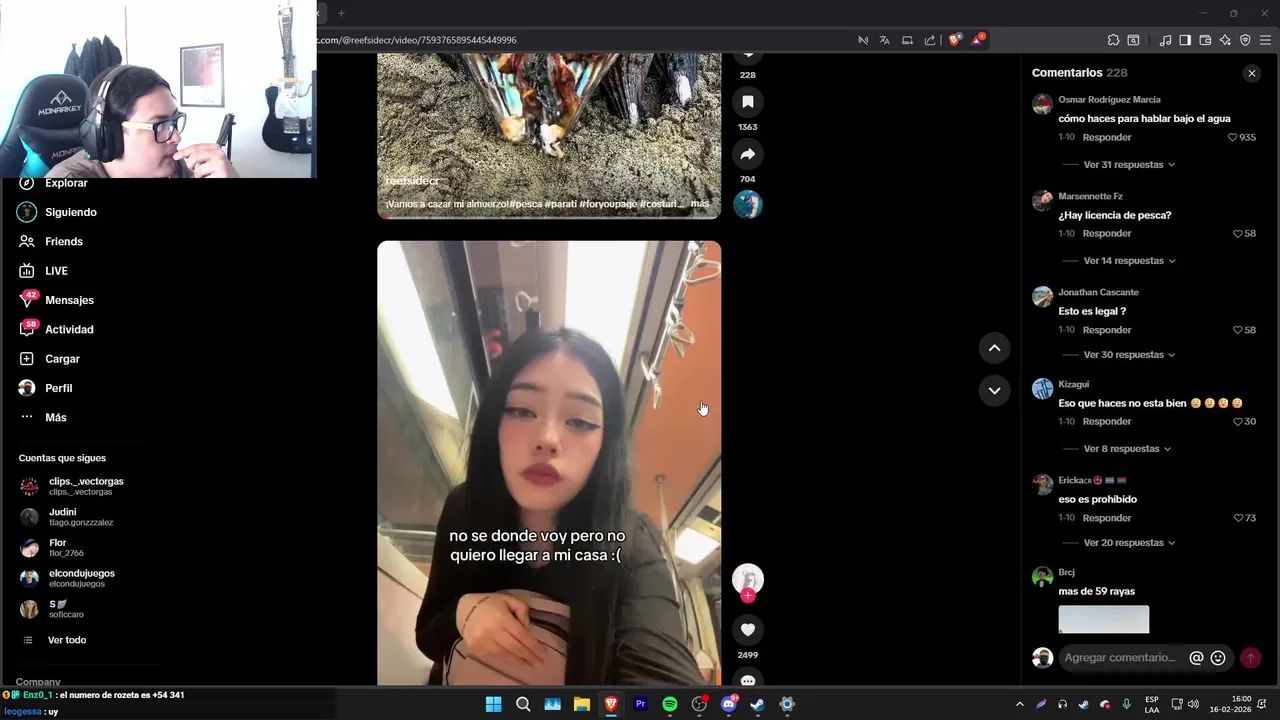Viewport: 1280px width, 720px height.
Task: Open Actividad notifications
Action: tap(56, 329)
